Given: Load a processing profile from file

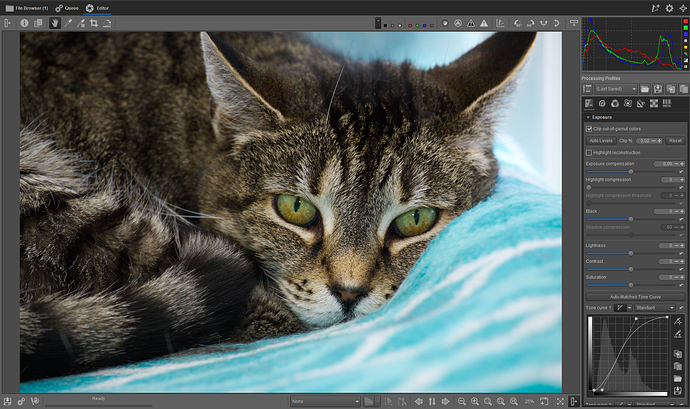Looking at the screenshot, I should tap(645, 88).
